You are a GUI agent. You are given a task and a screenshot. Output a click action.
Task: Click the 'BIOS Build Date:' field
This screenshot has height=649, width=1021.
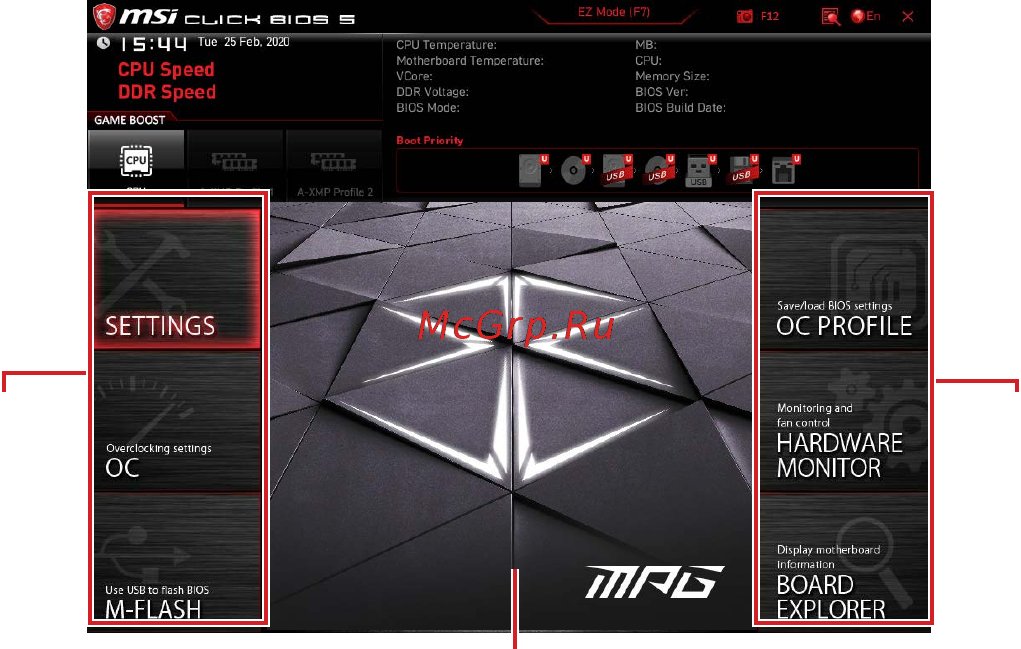click(680, 107)
